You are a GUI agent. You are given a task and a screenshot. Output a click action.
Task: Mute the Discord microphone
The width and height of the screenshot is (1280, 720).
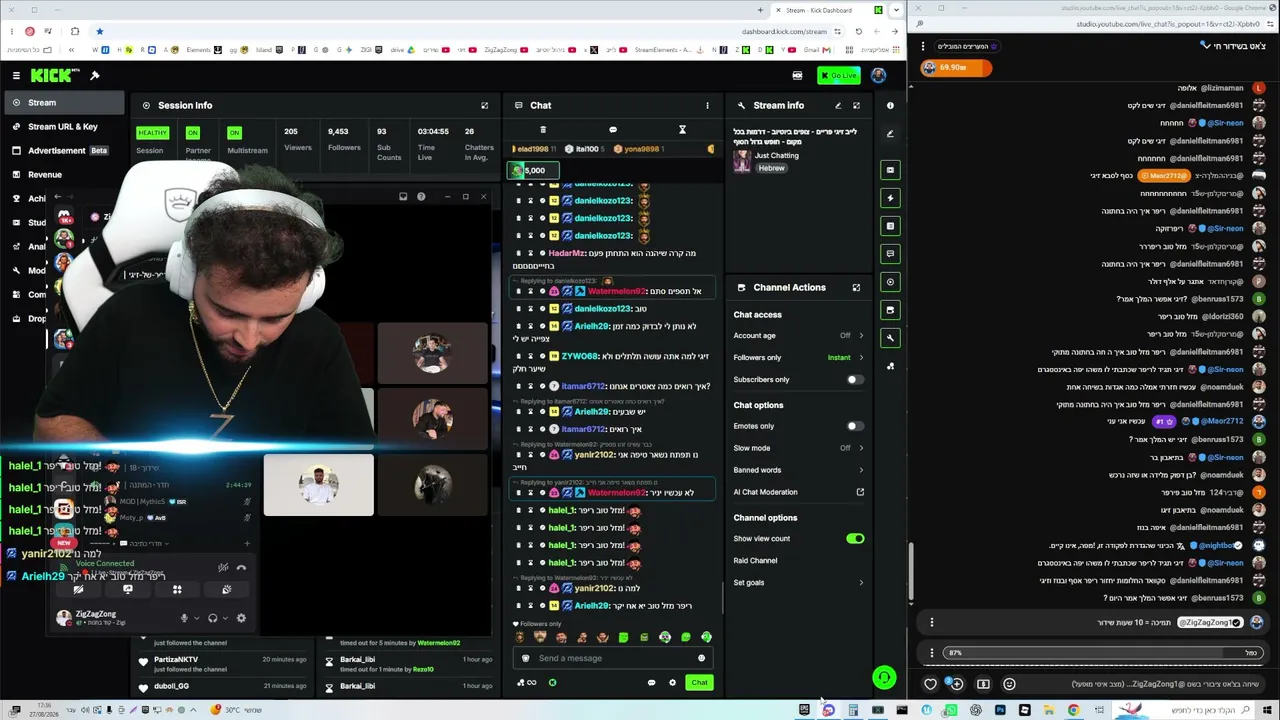point(184,618)
